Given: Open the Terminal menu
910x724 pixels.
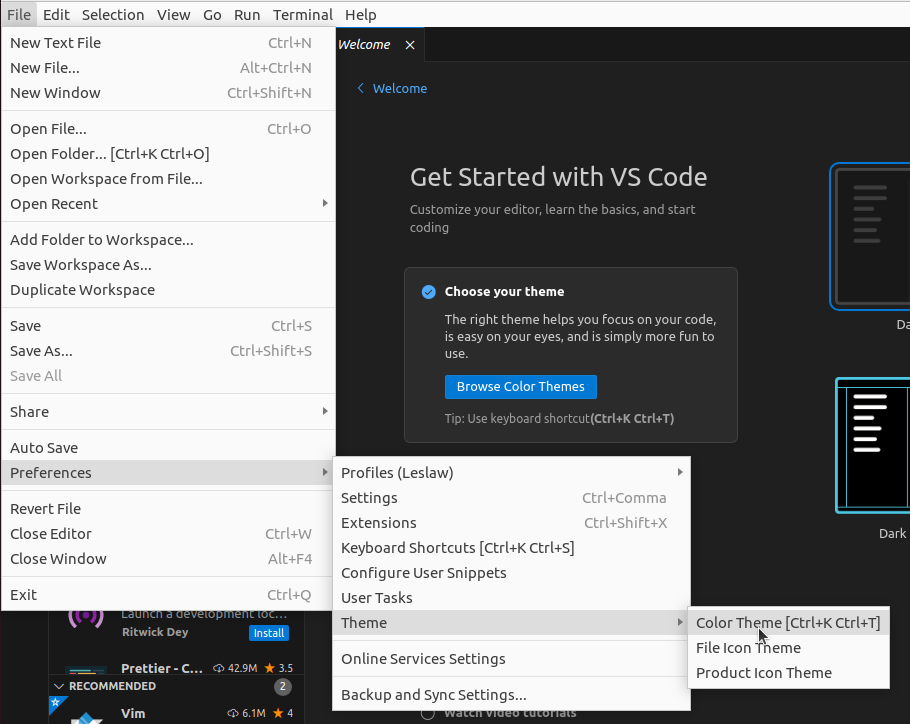Looking at the screenshot, I should [x=303, y=15].
